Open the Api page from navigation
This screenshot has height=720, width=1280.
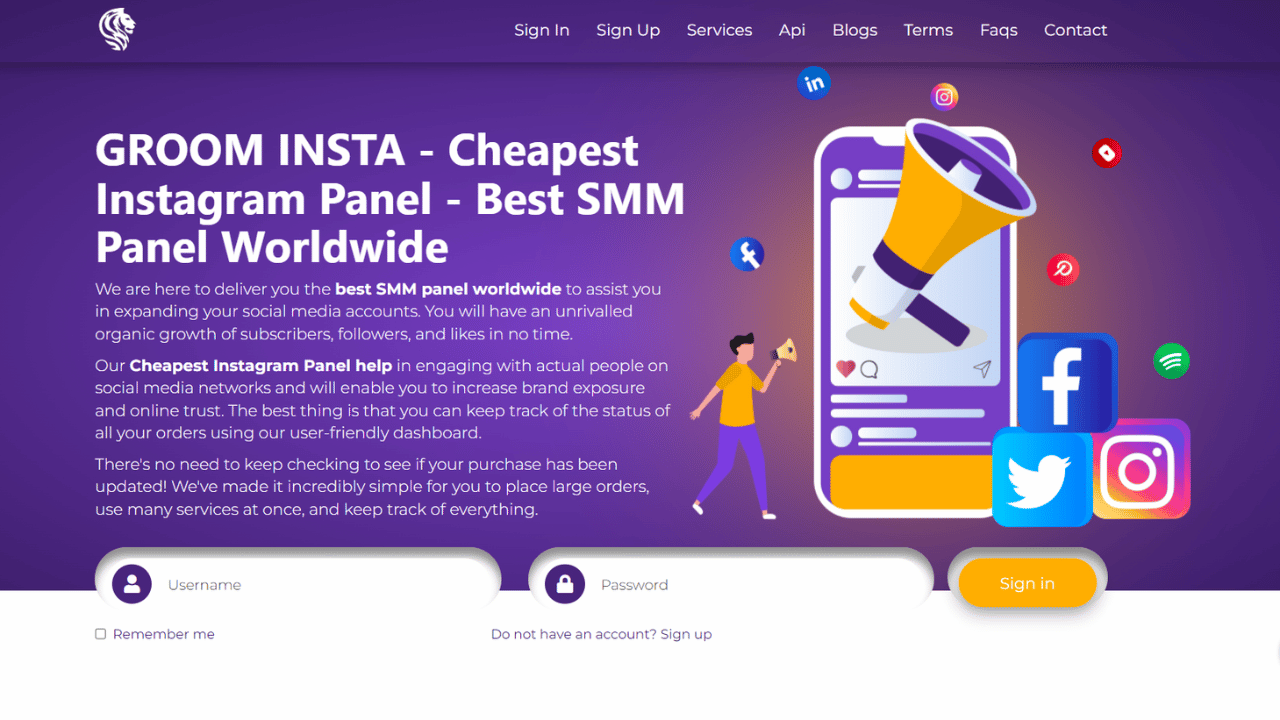click(x=792, y=30)
